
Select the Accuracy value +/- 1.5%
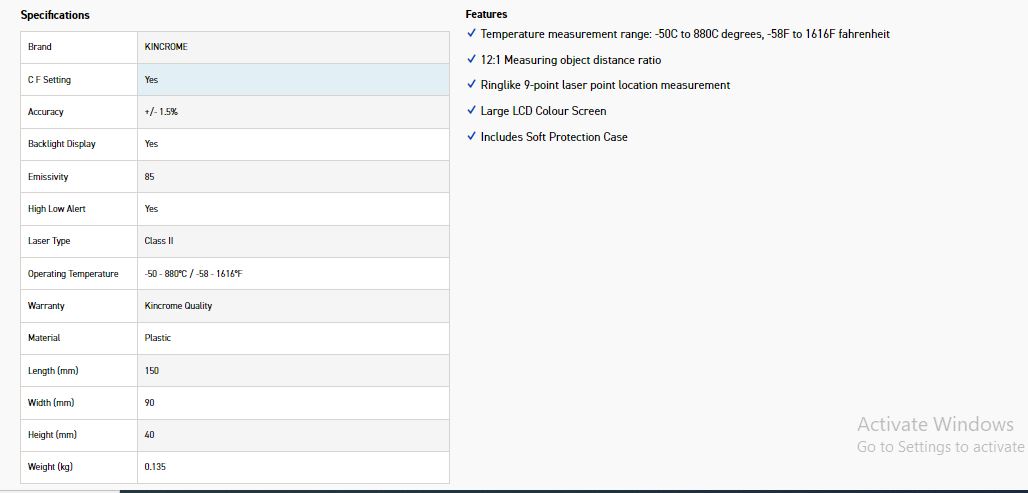coord(161,112)
